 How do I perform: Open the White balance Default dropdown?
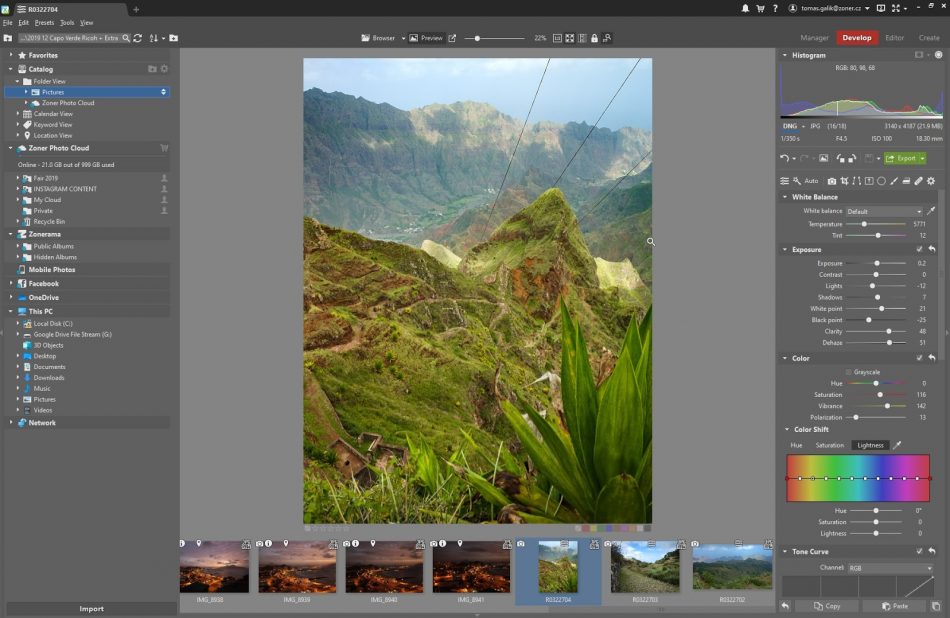click(885, 211)
